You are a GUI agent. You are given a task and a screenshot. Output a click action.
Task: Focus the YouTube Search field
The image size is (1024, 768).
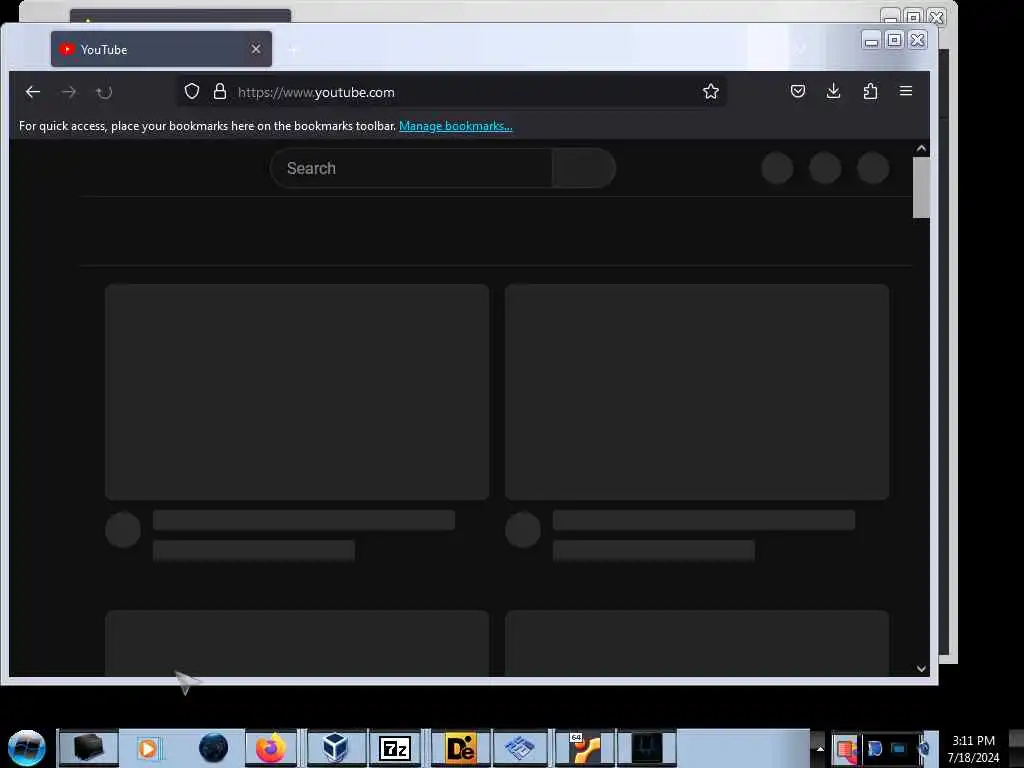(x=411, y=168)
